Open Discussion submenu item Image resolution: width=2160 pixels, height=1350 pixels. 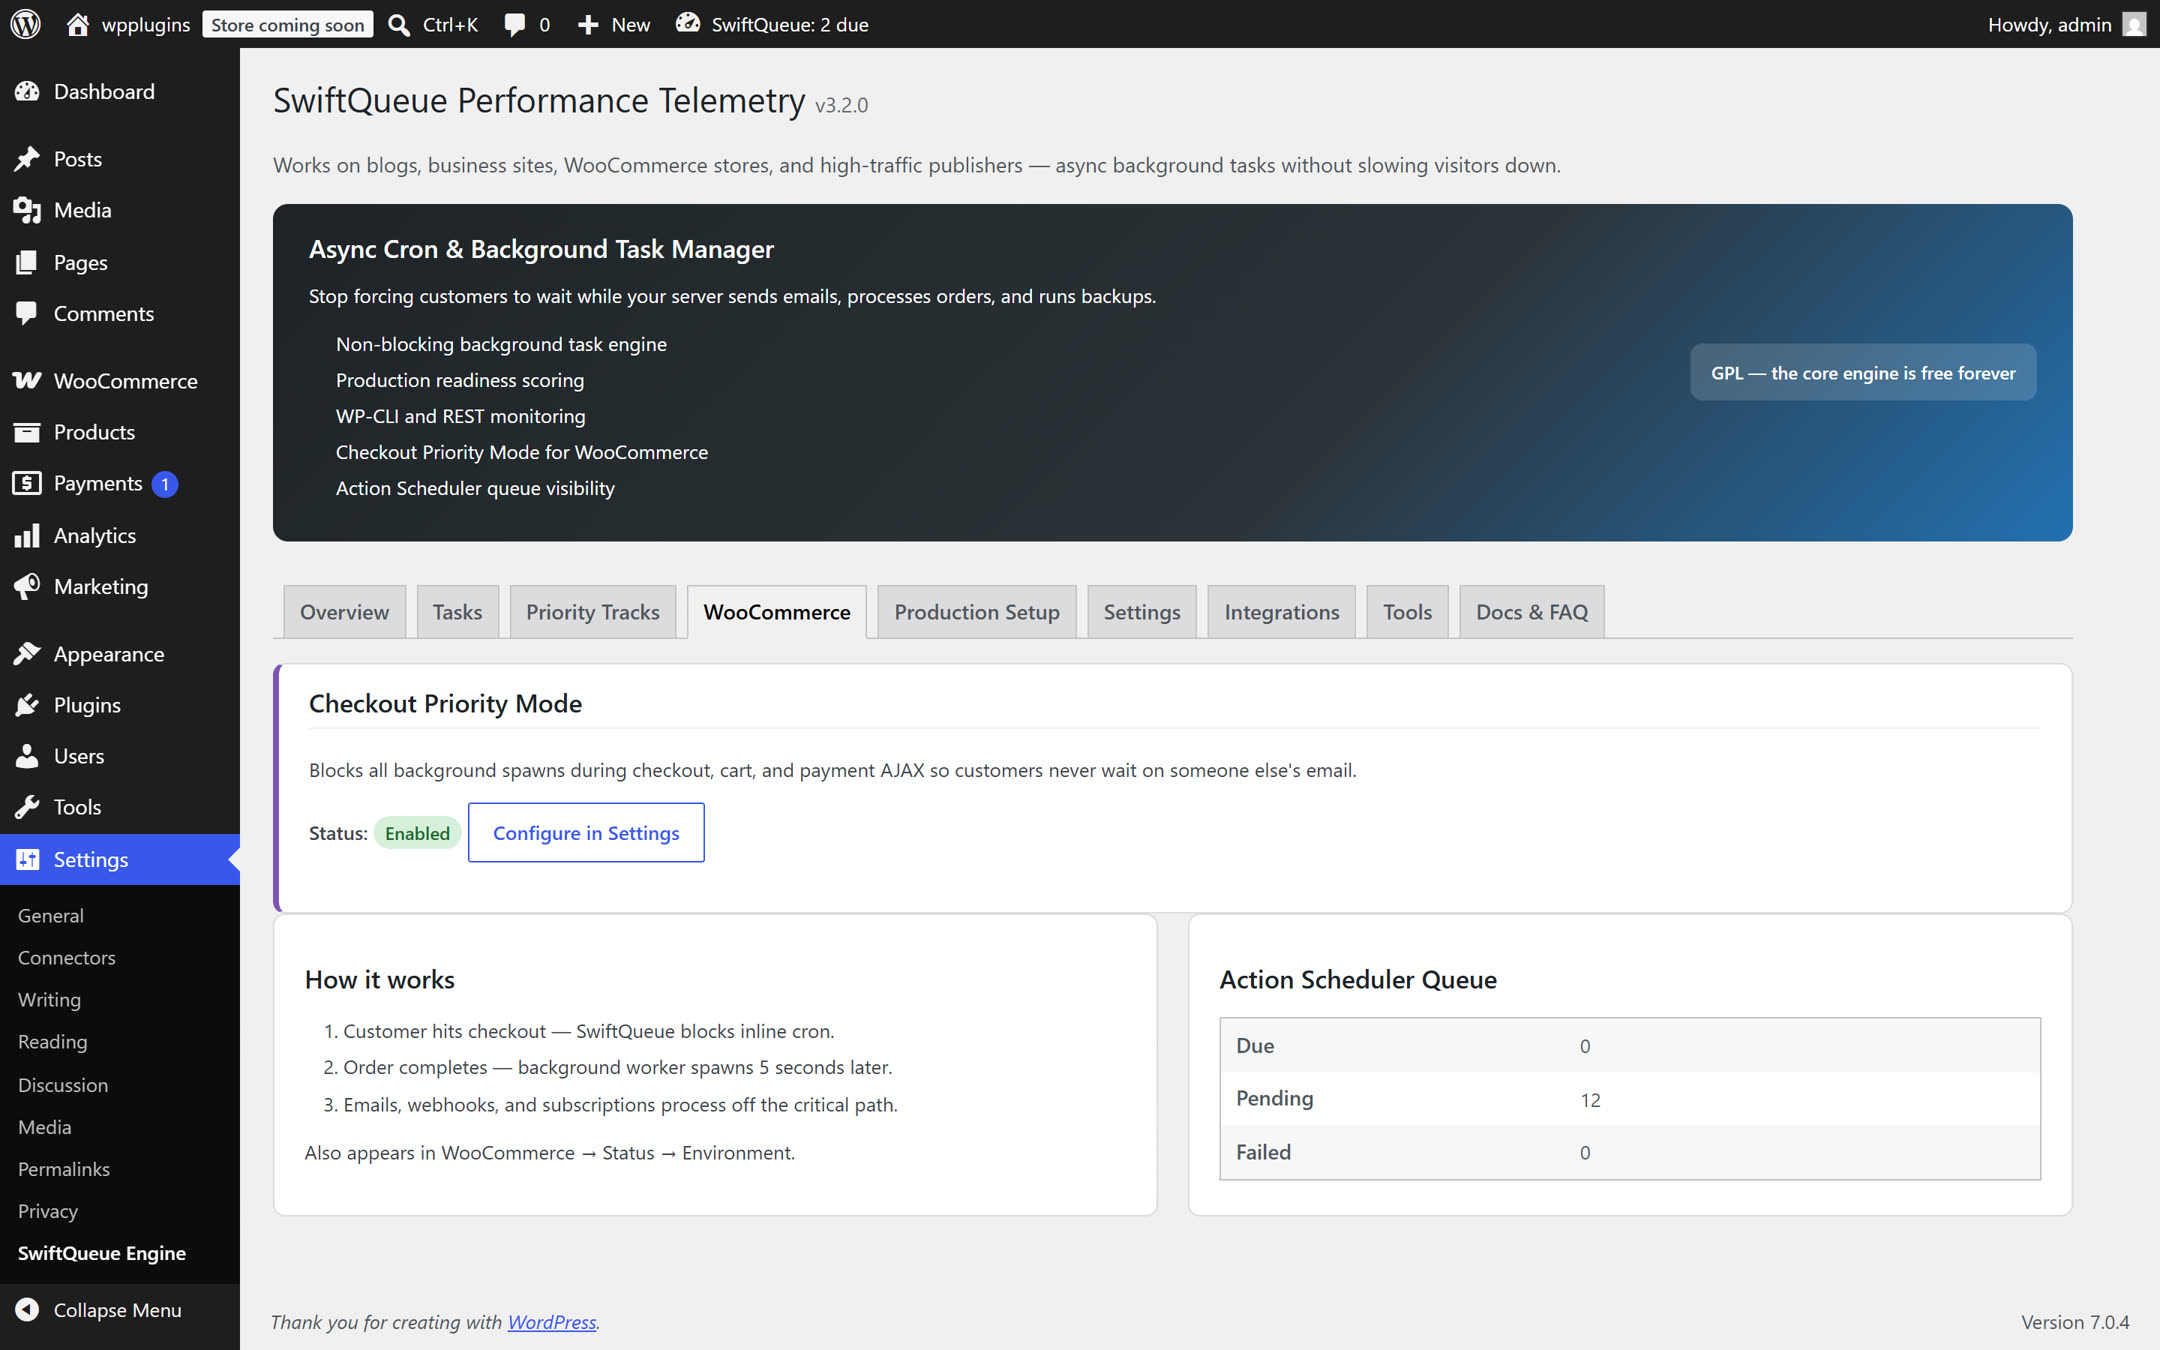click(x=62, y=1084)
